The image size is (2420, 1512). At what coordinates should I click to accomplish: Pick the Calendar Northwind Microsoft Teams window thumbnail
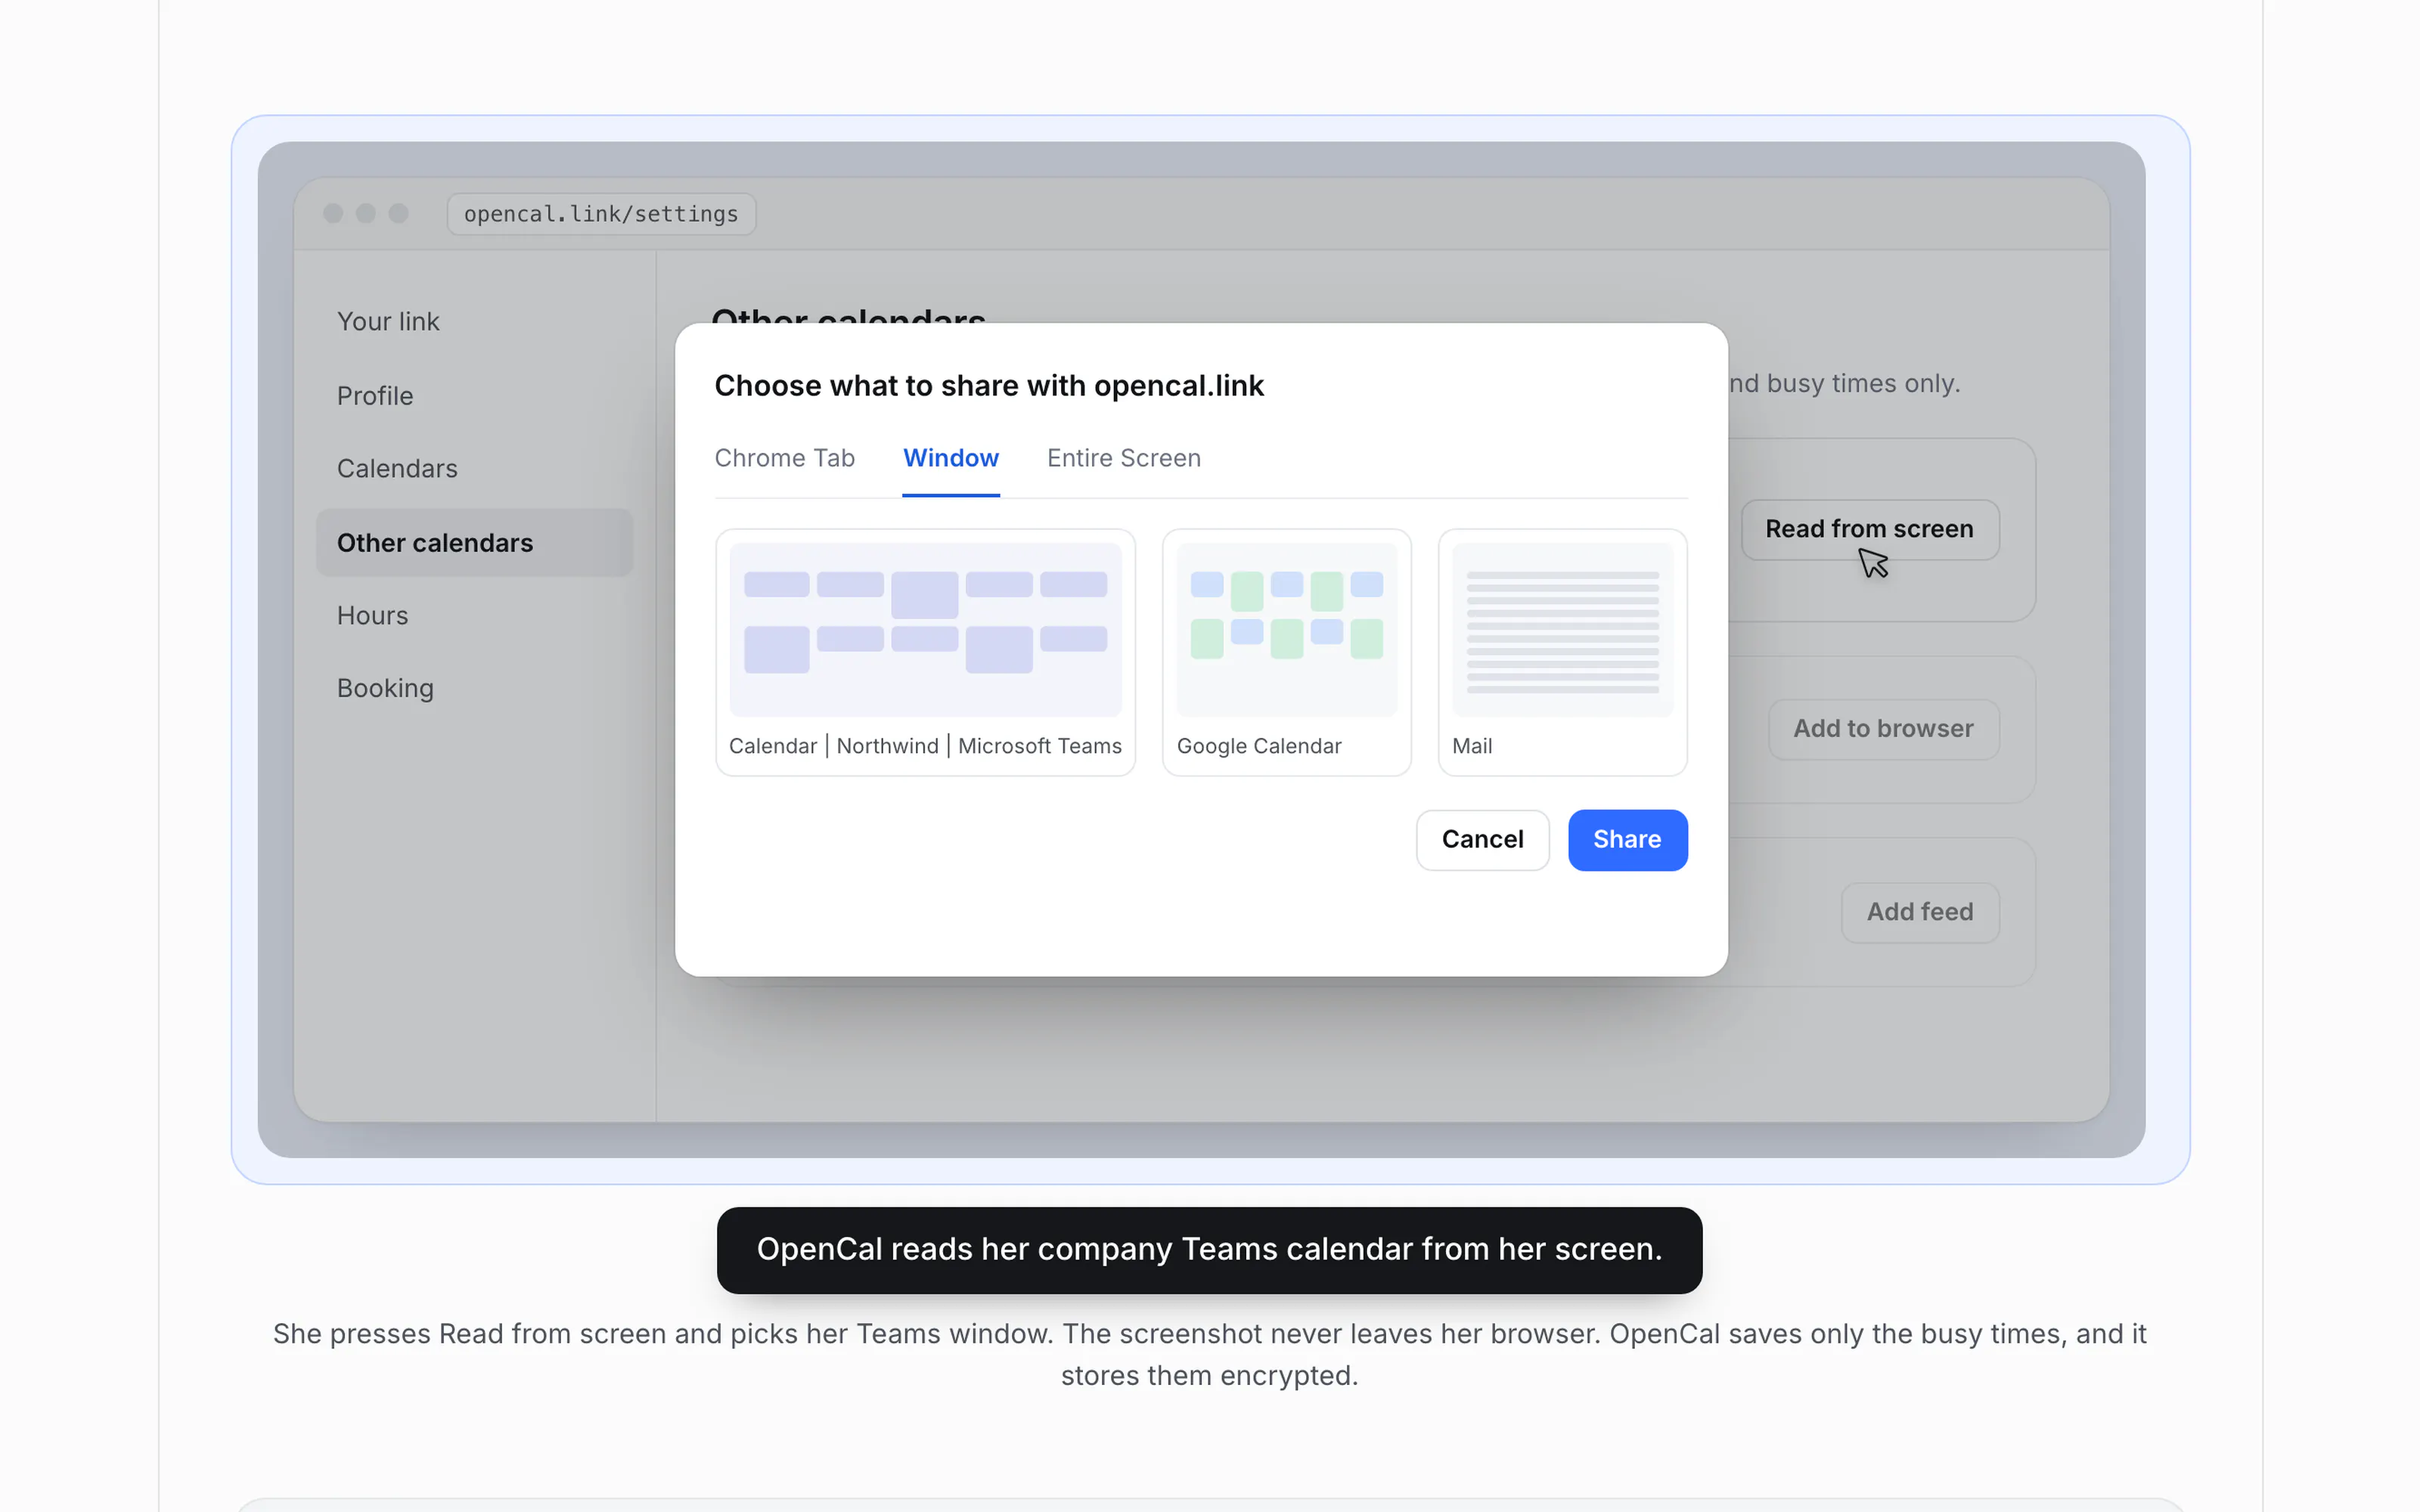(x=925, y=652)
